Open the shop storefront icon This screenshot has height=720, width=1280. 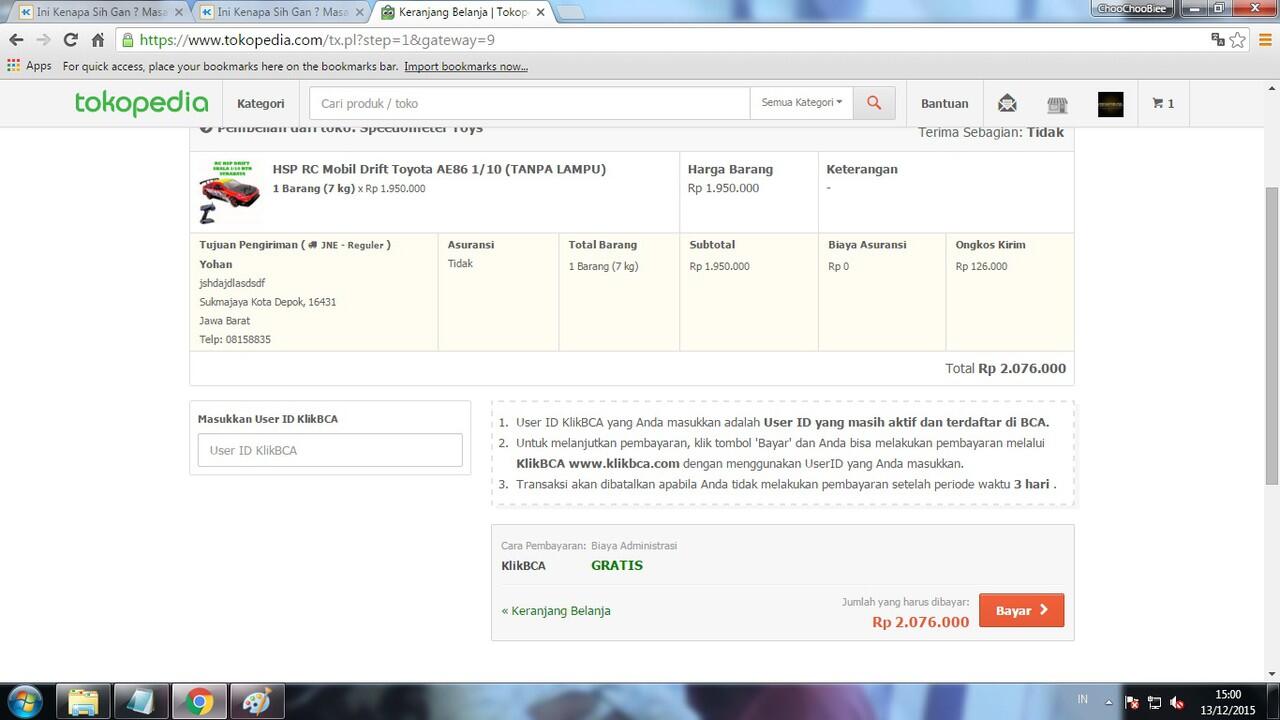[x=1057, y=104]
